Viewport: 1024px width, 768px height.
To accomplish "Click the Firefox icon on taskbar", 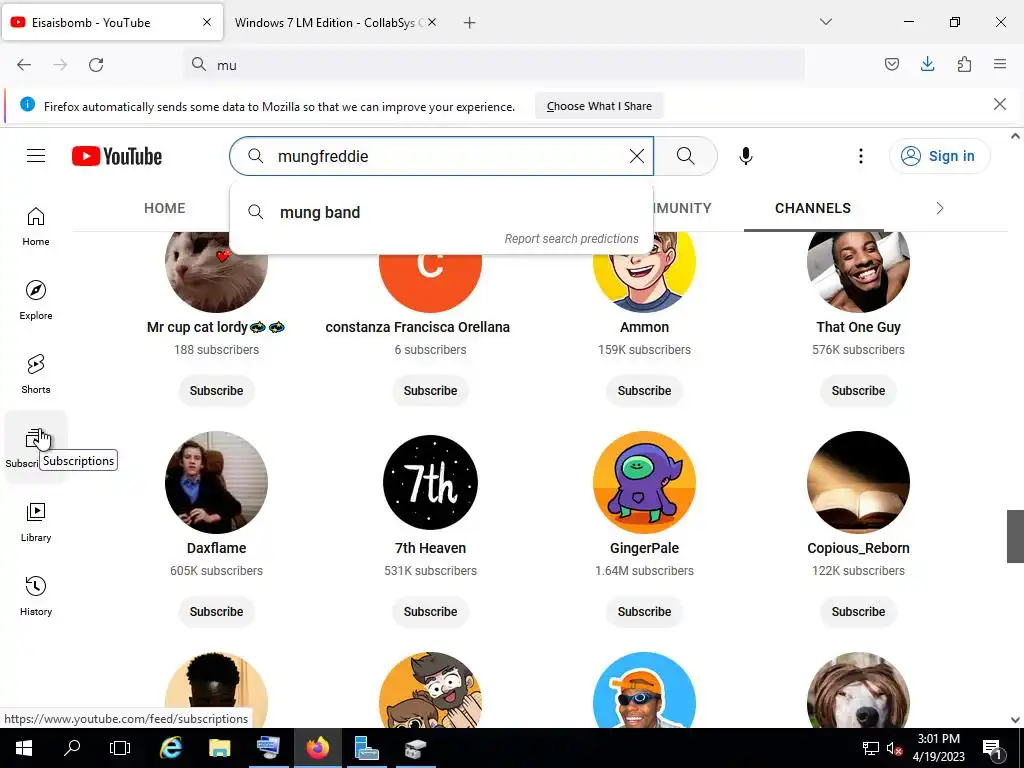I will 318,748.
